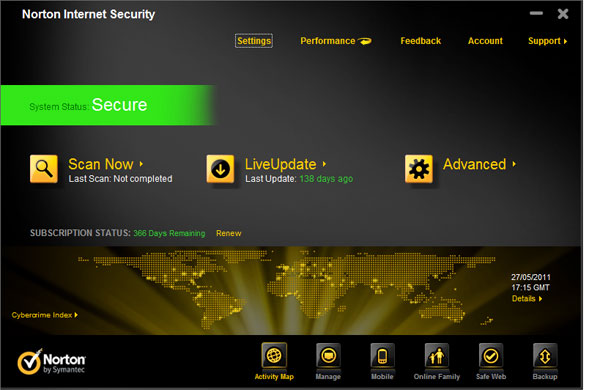Open the Cybercrime Index link
Screen dimensions: 600x390
coord(44,315)
